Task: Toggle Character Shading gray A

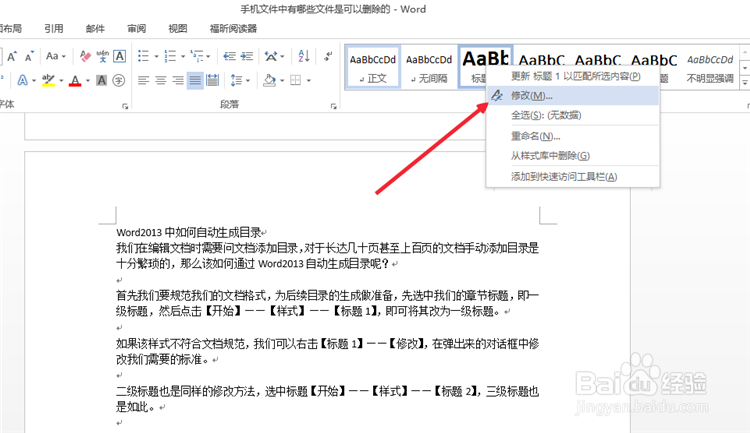Action: click(x=101, y=80)
